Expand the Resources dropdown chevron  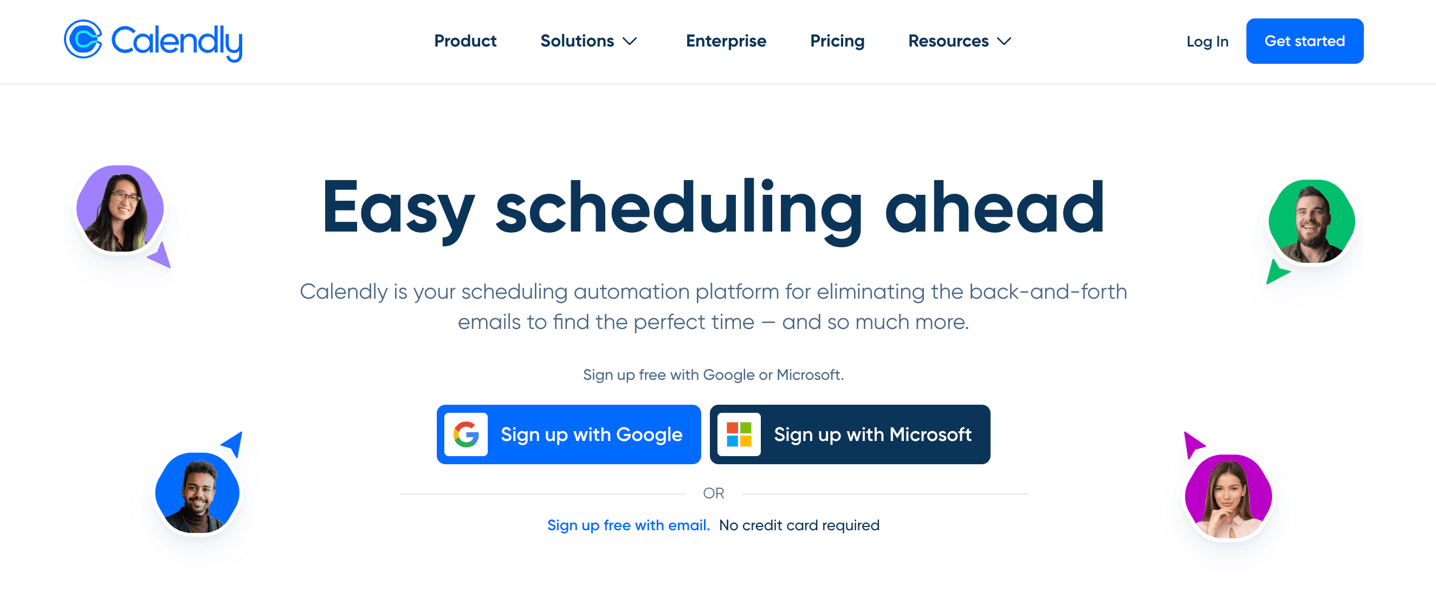point(1004,41)
